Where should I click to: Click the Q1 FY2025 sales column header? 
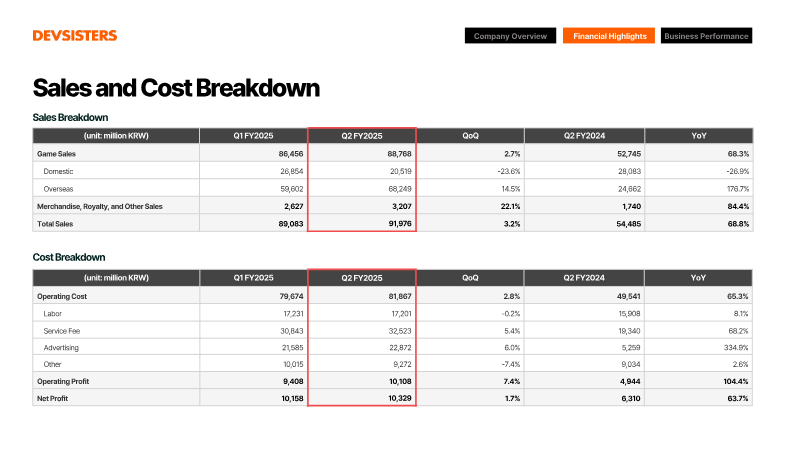[254, 136]
